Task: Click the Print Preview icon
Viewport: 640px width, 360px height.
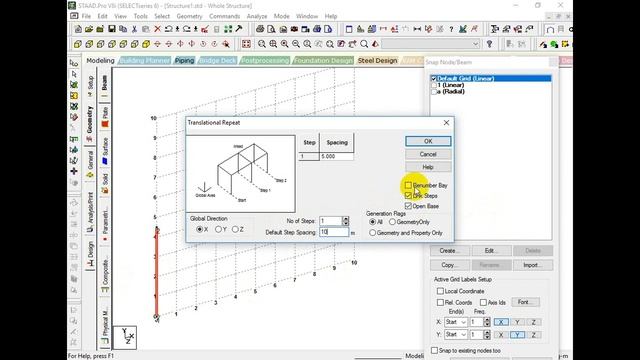Action: (x=271, y=29)
